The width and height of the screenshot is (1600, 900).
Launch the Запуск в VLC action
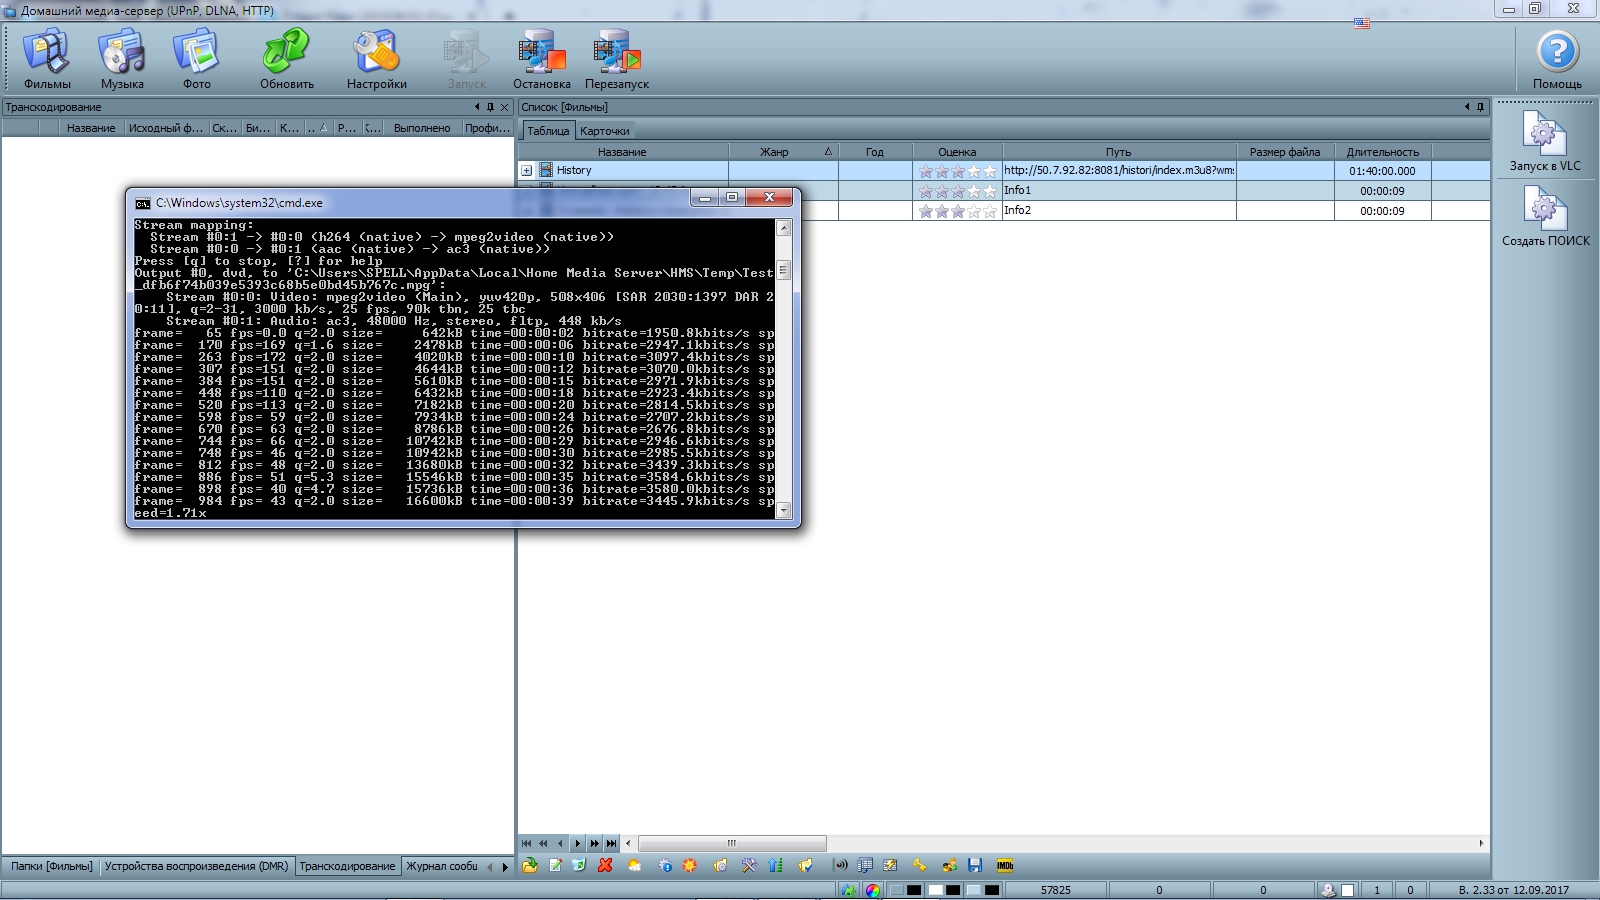[1544, 142]
